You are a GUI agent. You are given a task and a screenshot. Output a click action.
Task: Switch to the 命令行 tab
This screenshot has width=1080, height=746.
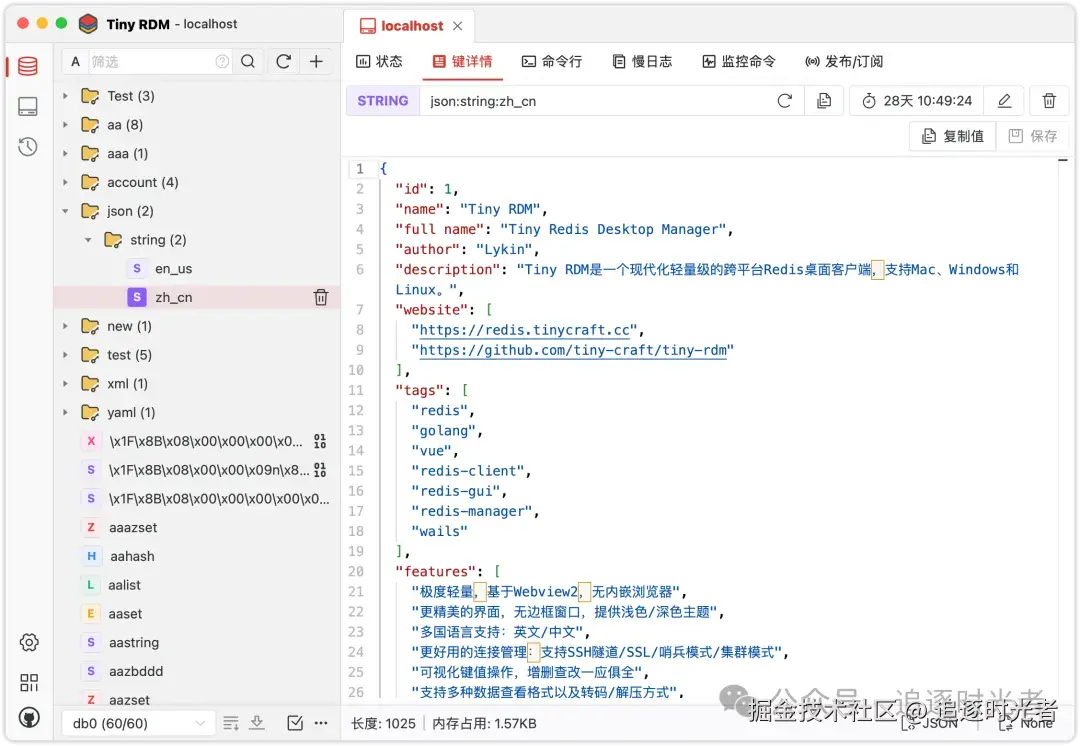[552, 61]
